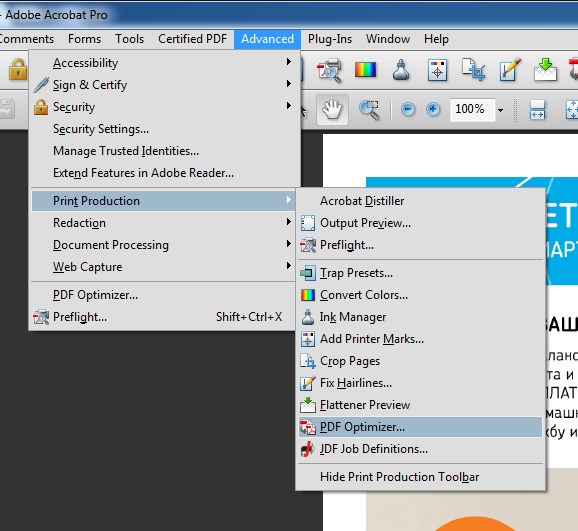Expand the Web Capture submenu
Screen dimensions: 578x531
tap(164, 267)
